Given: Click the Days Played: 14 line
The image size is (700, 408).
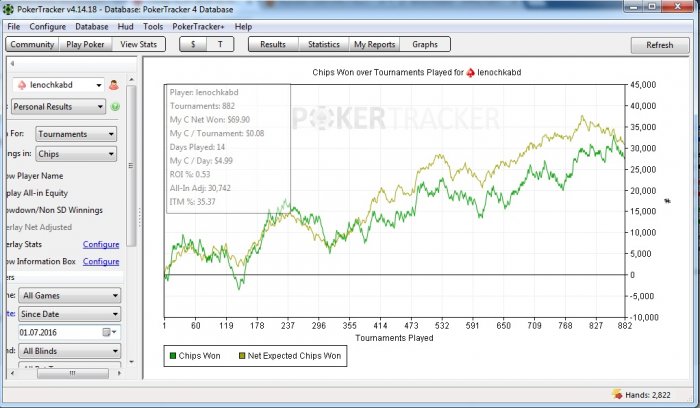Looking at the screenshot, I should click(197, 147).
